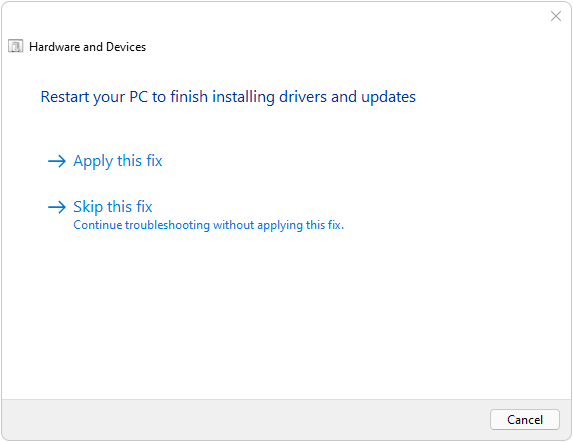Click the gray footer bar left of Cancel
Viewport: 573px width, 442px height.
(245, 420)
